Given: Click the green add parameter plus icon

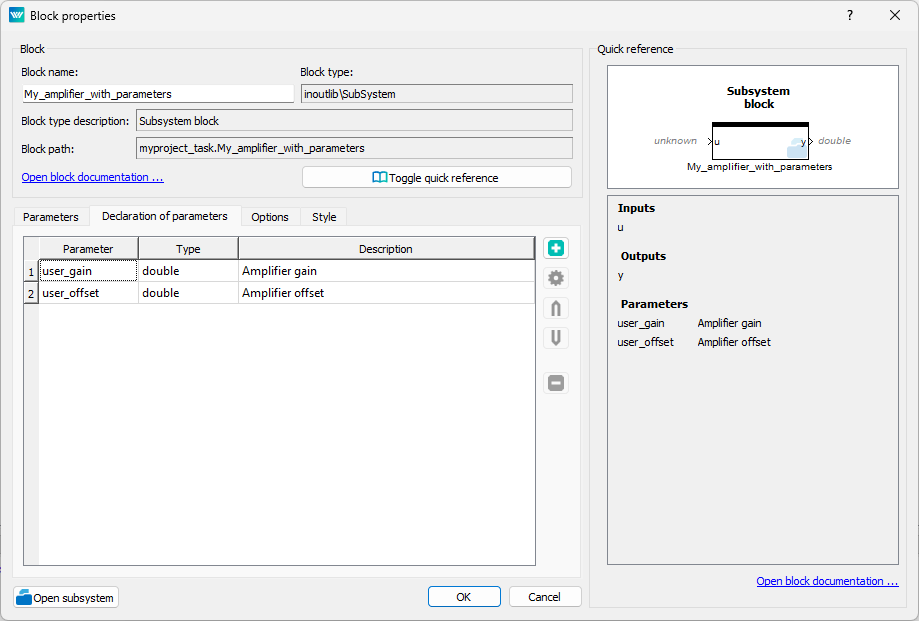Looking at the screenshot, I should click(556, 248).
